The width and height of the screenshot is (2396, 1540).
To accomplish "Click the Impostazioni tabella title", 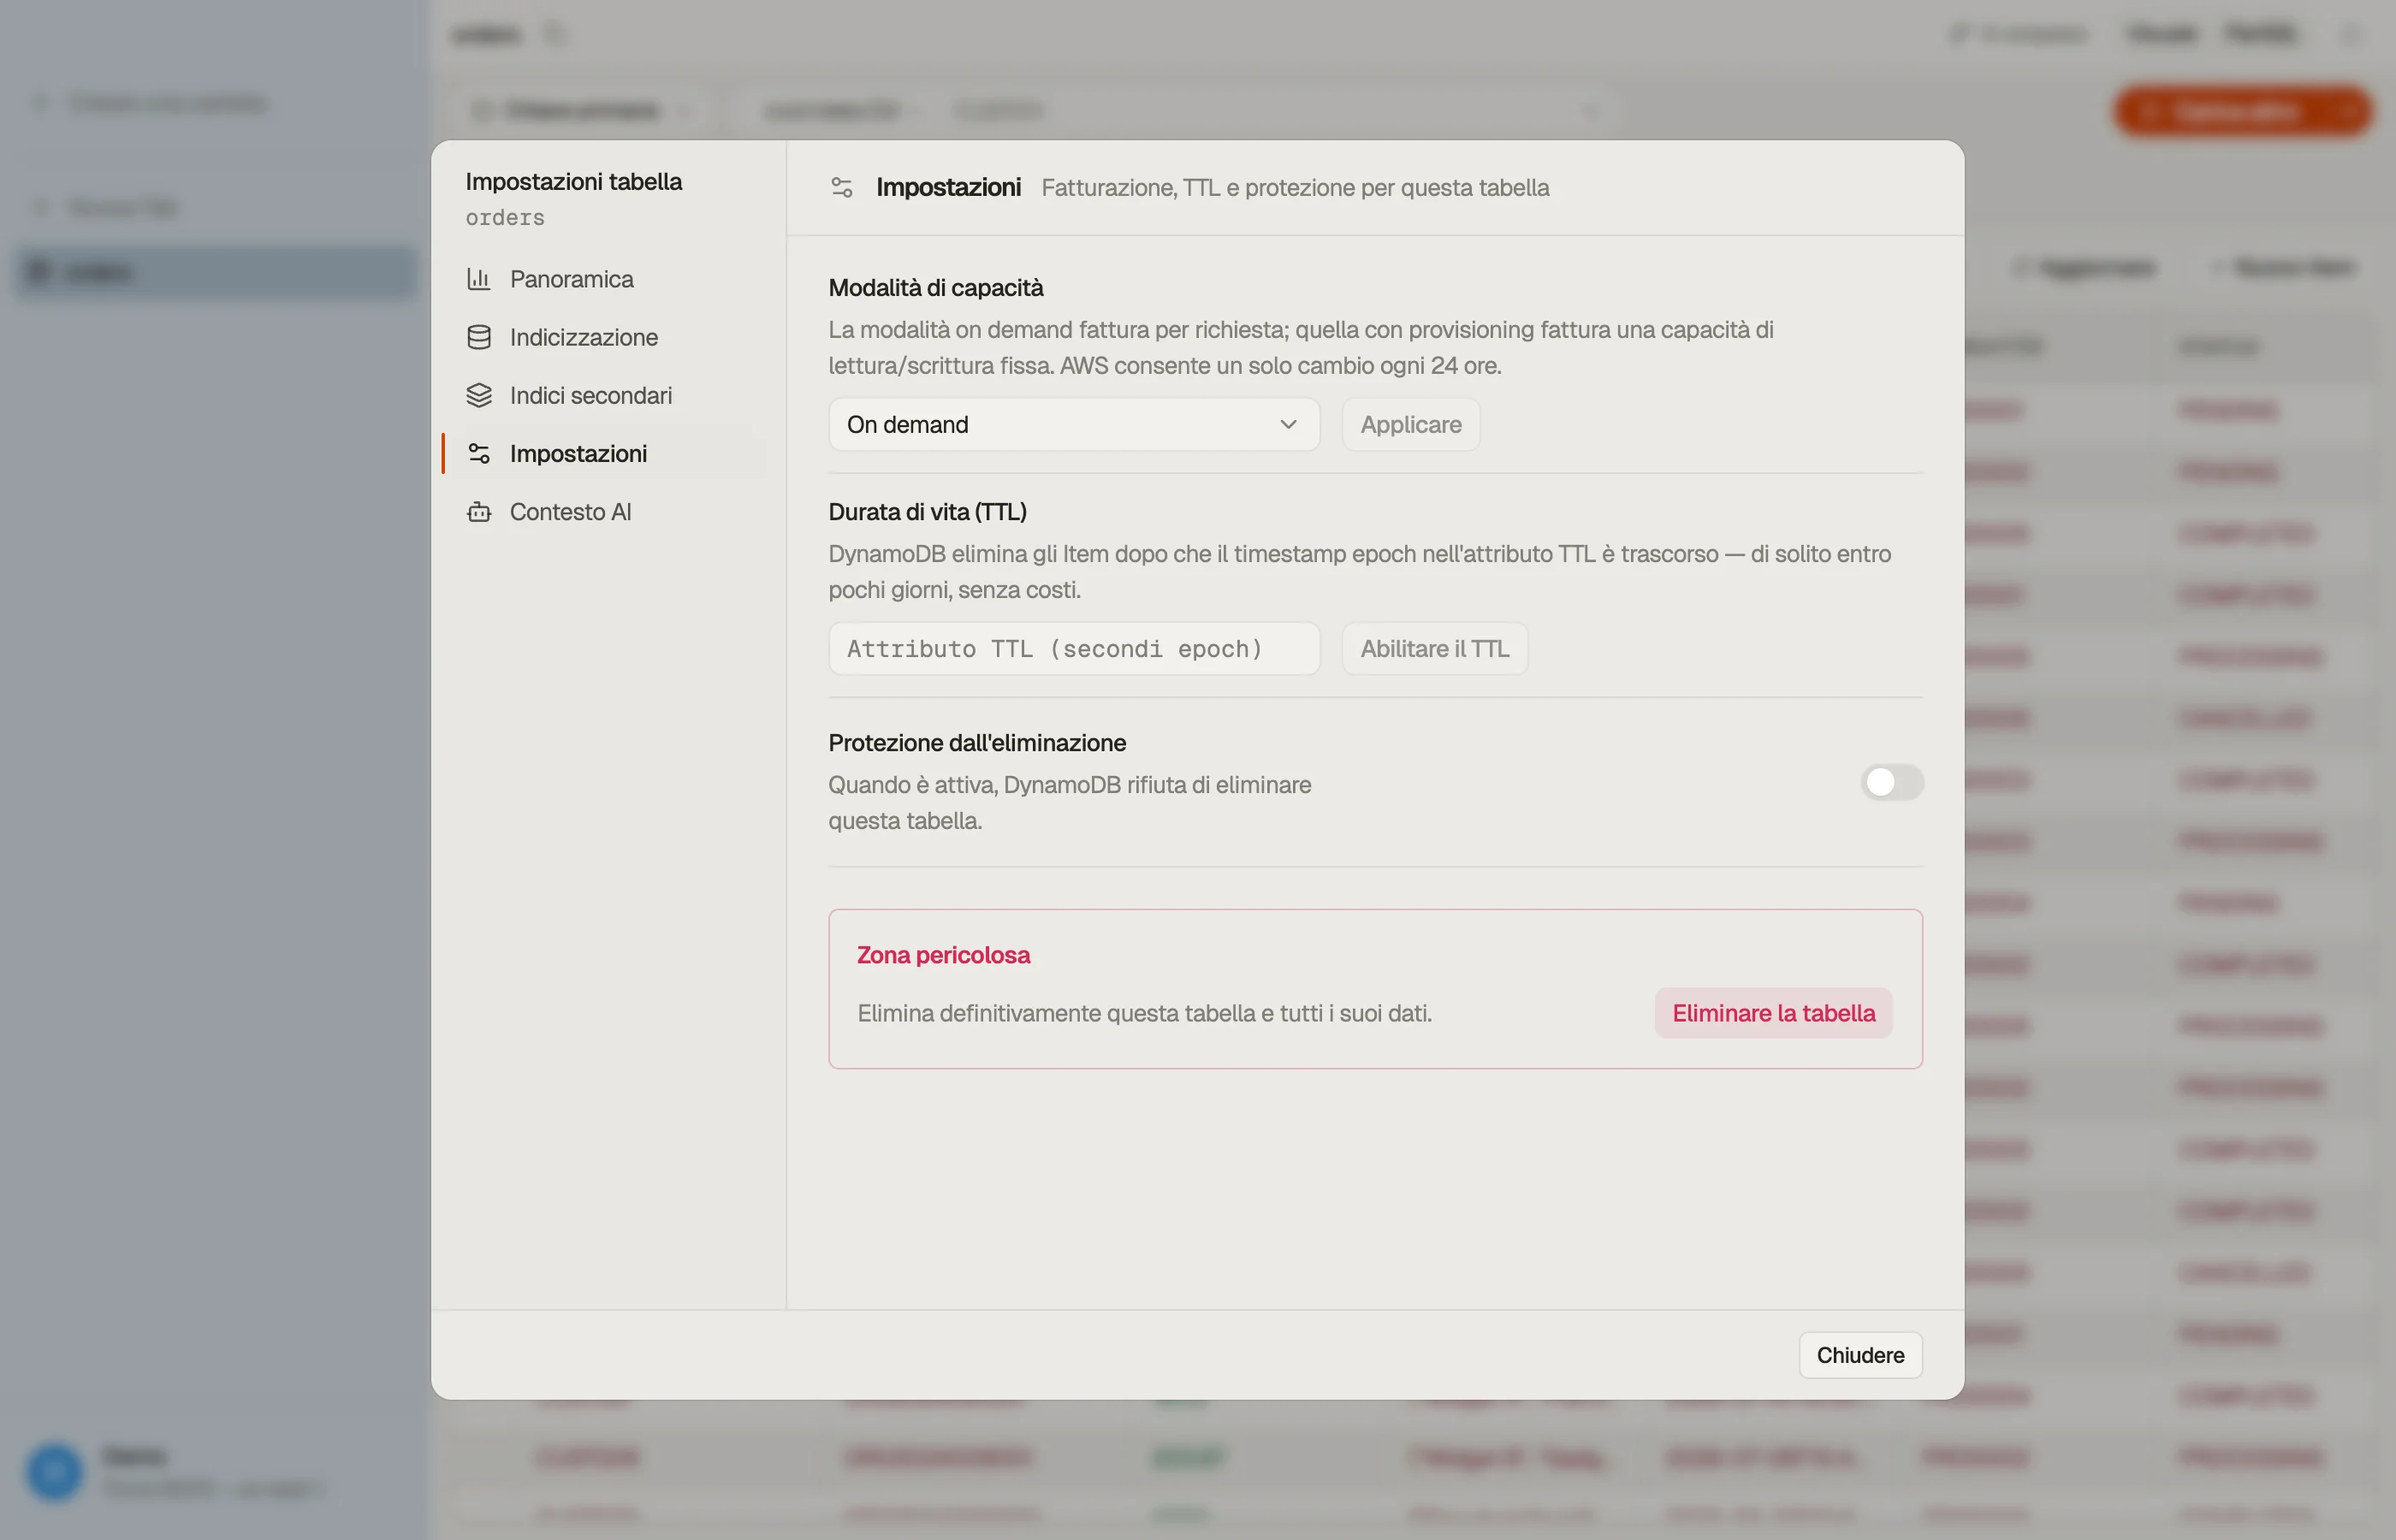I will click(x=573, y=181).
